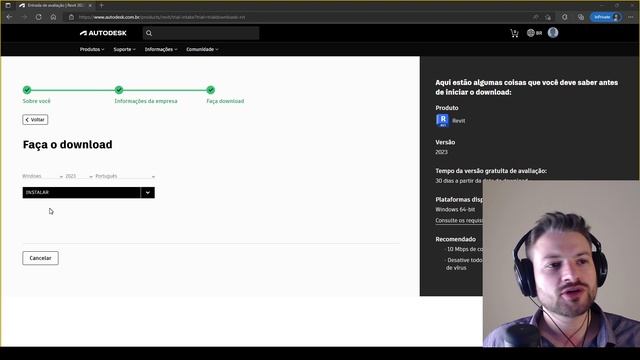Open the 2023 version dropdown

click(79, 176)
